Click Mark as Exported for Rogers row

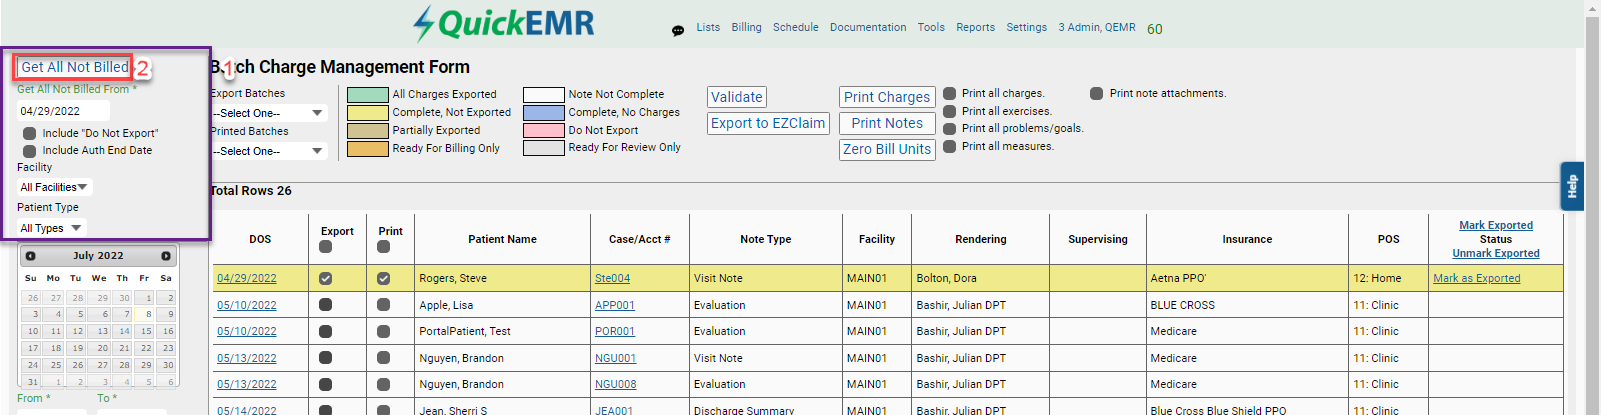click(1476, 278)
